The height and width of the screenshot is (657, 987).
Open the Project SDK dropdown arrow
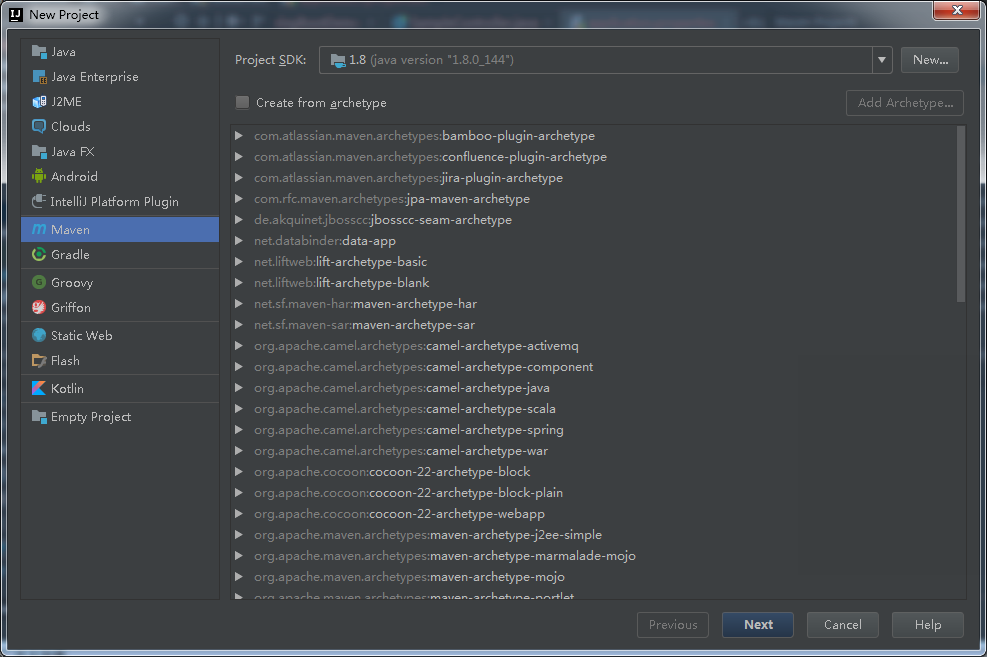(882, 60)
